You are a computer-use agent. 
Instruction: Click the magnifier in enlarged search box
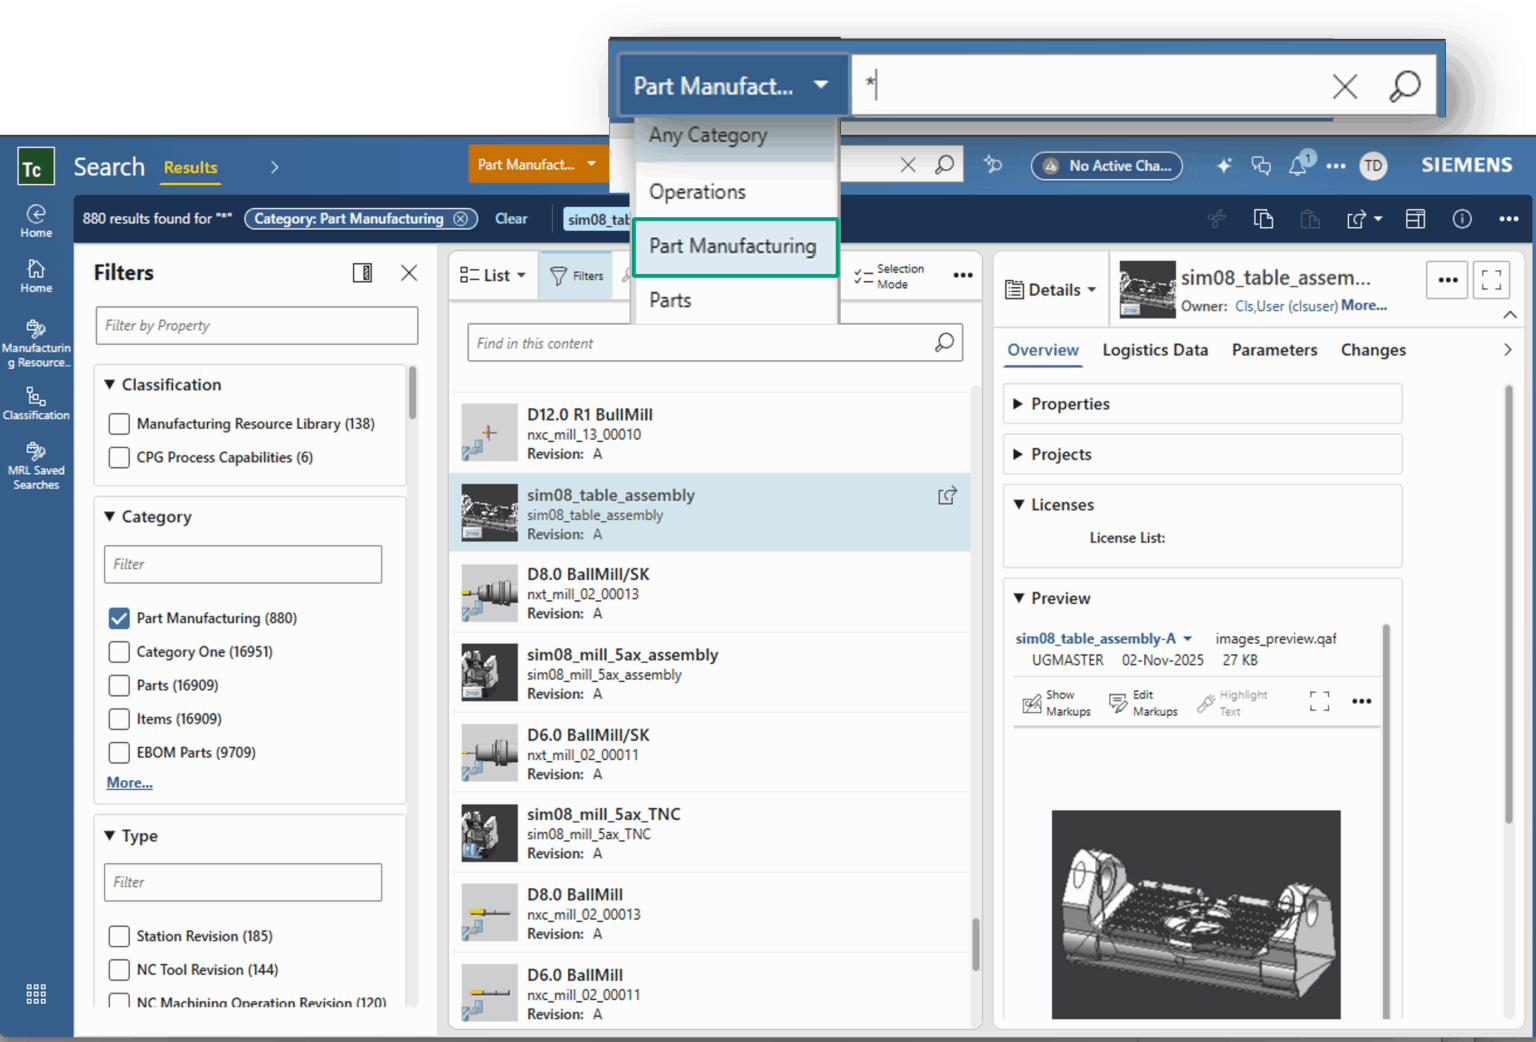click(x=1405, y=86)
